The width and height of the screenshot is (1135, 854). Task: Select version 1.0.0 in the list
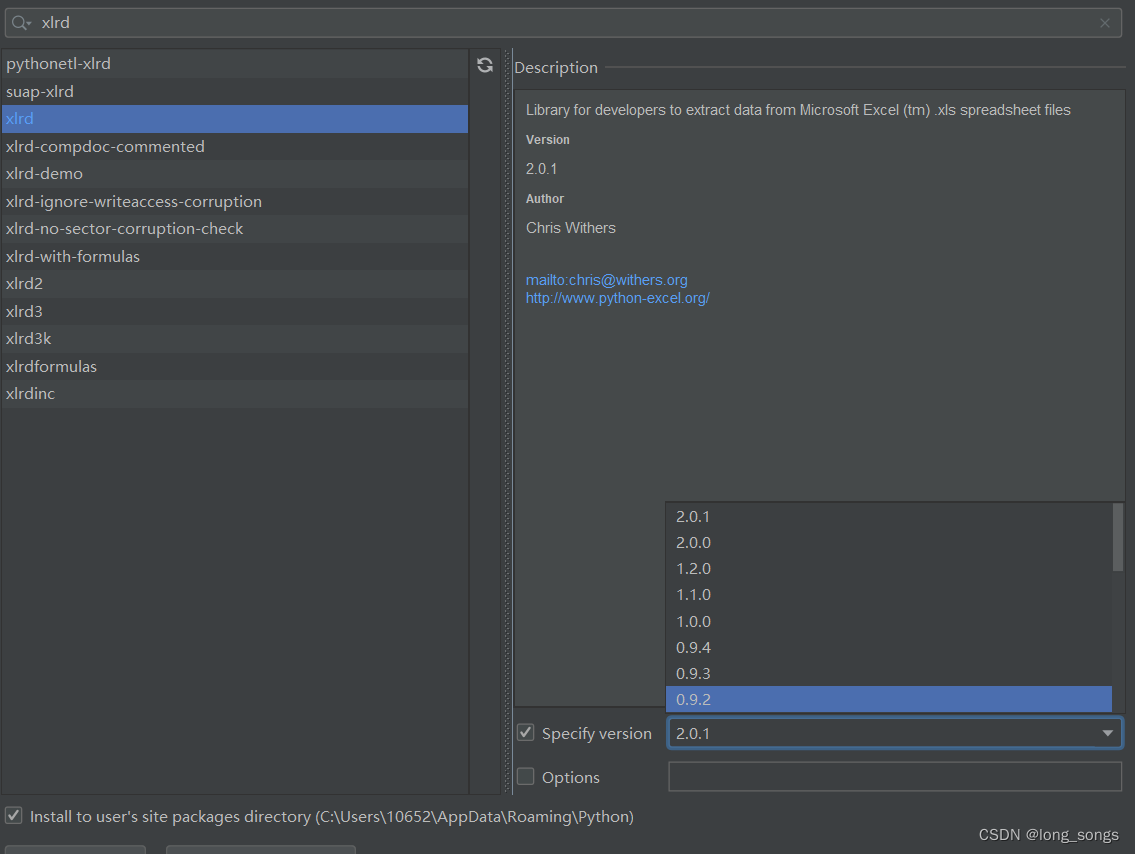[693, 621]
